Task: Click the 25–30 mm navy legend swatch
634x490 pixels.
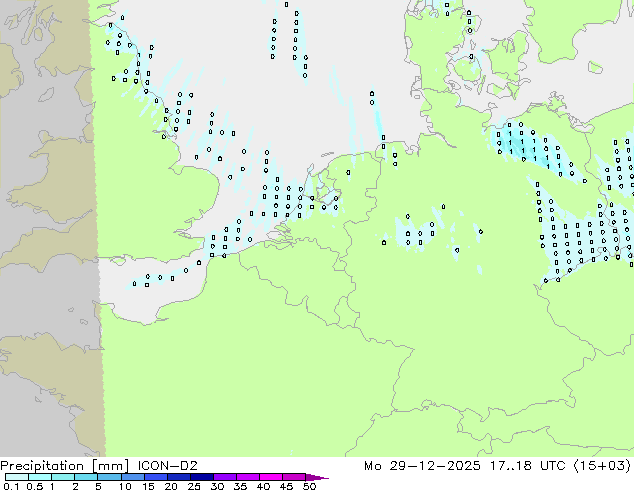Action: tap(202, 477)
